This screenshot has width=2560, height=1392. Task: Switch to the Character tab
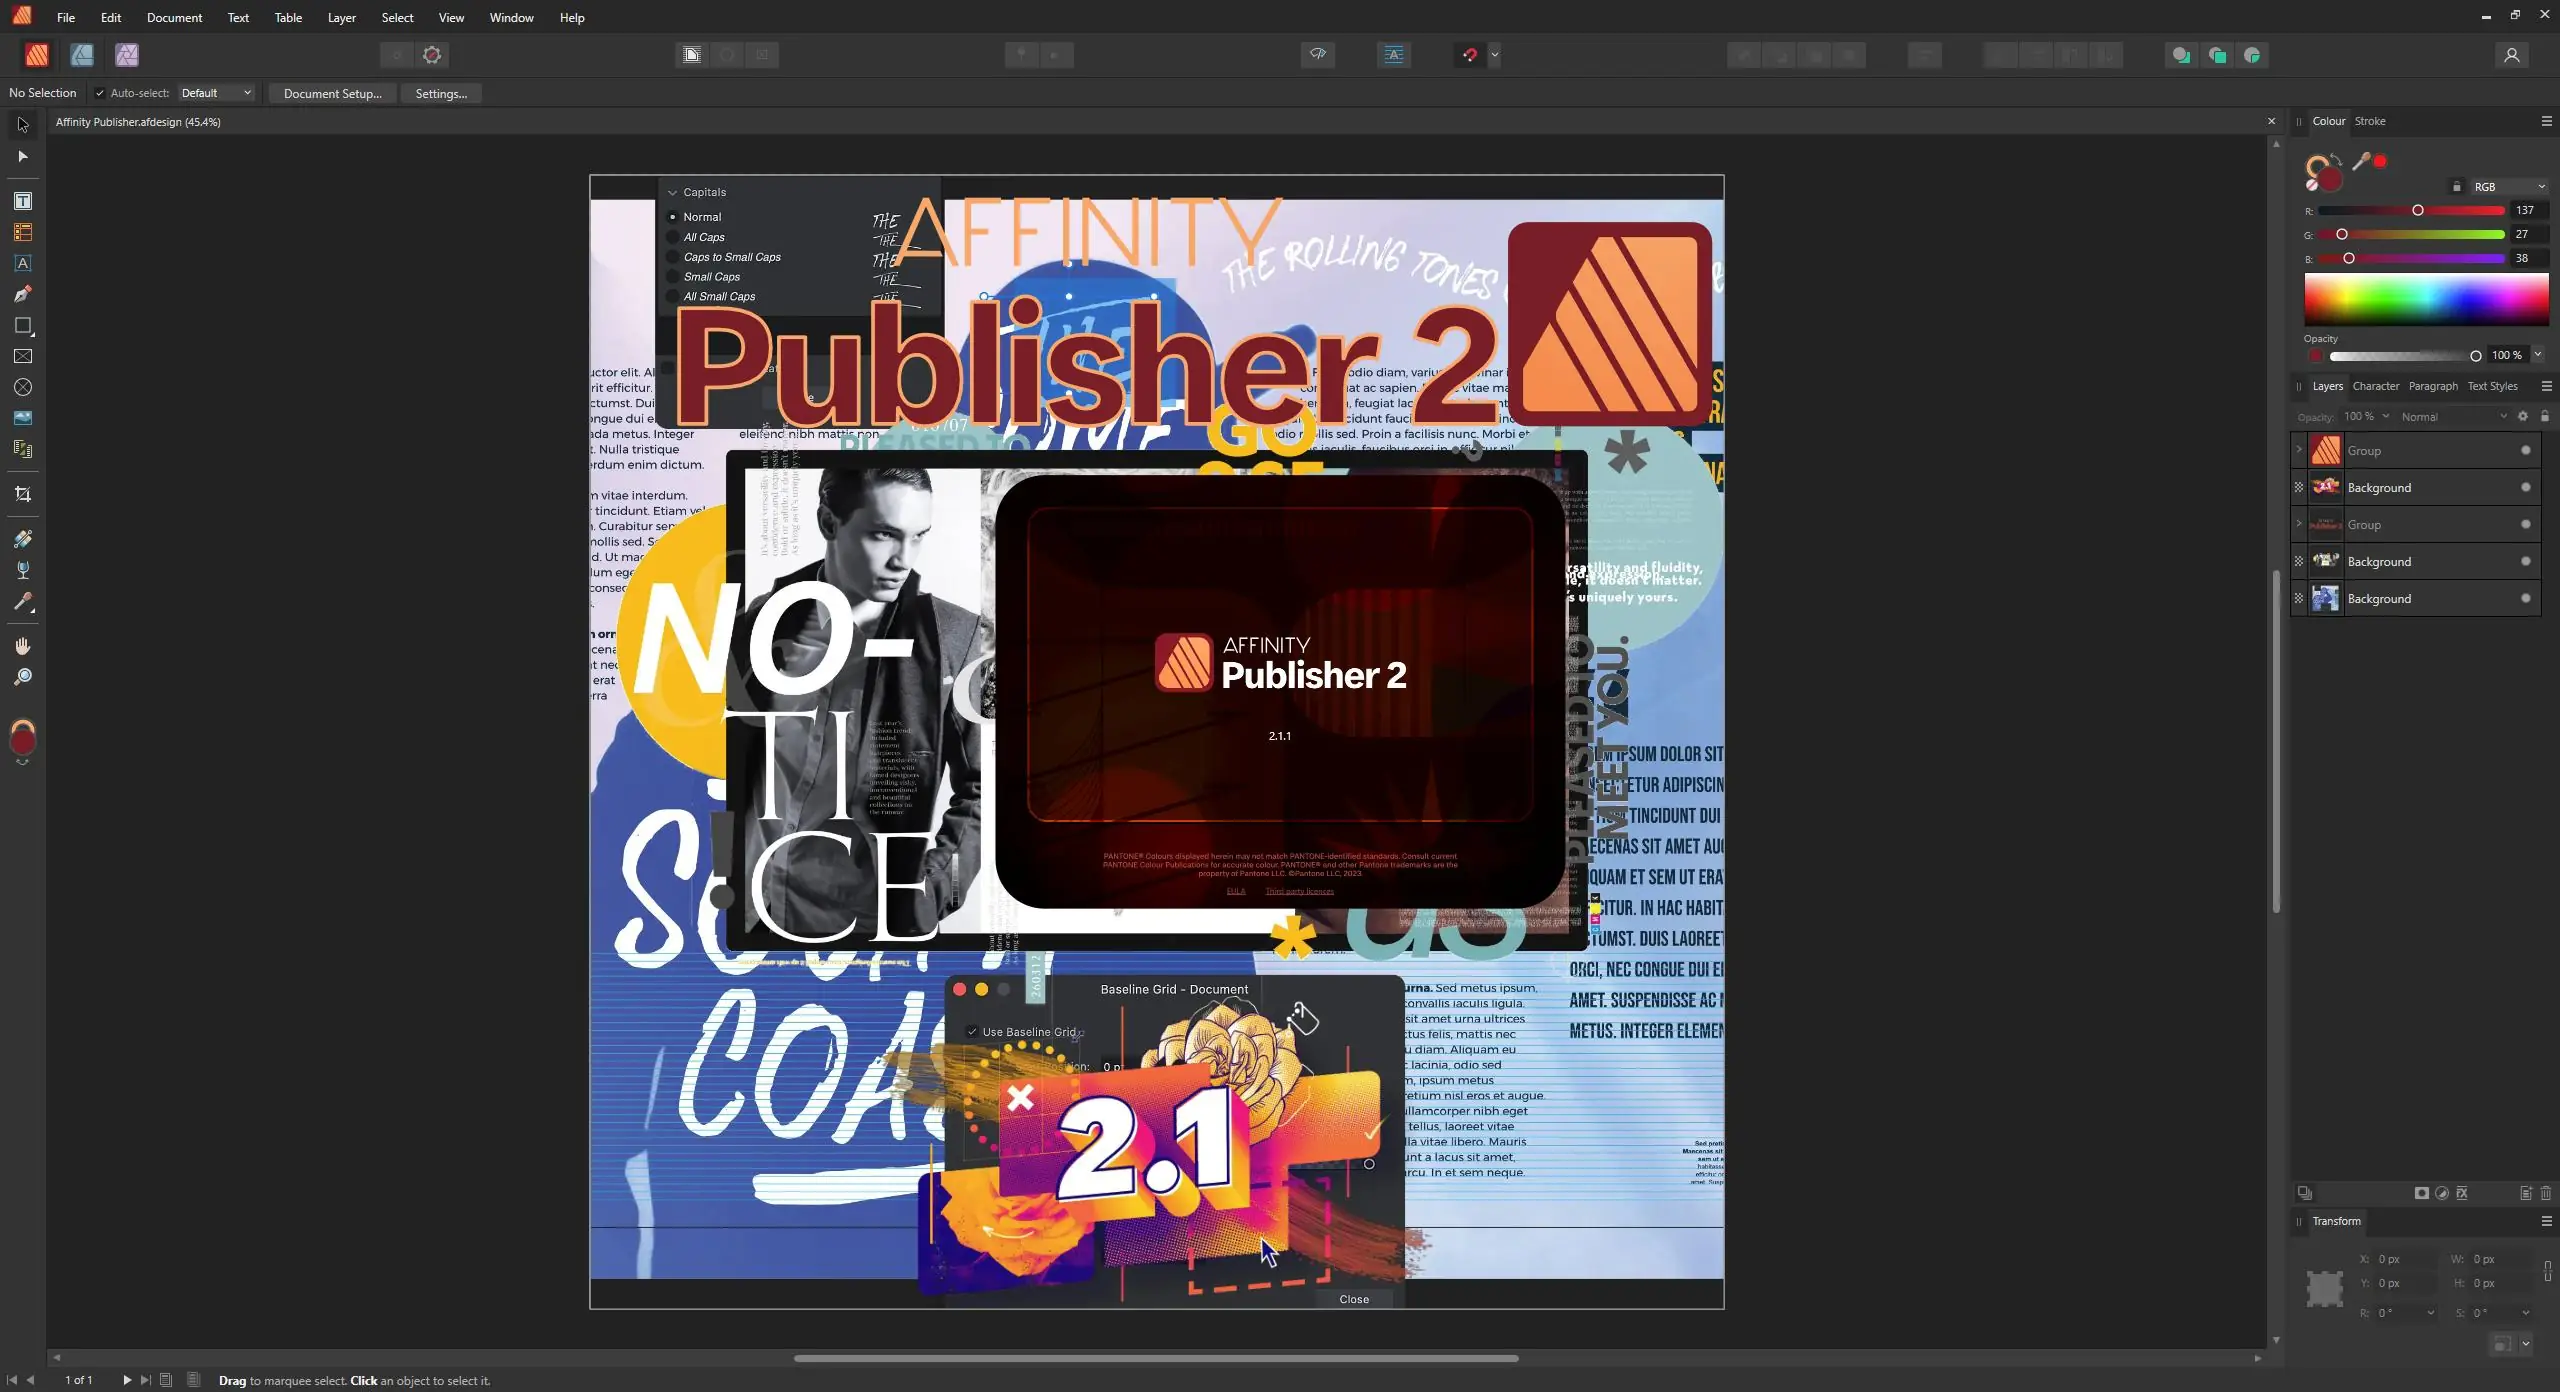coord(2375,386)
